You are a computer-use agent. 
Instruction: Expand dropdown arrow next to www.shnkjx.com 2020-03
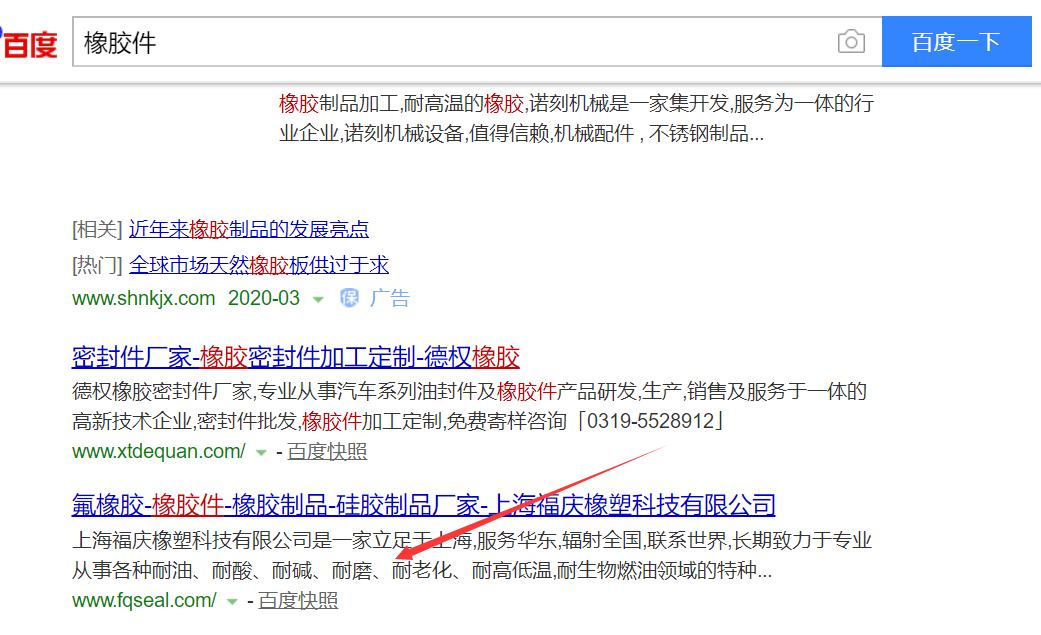pyautogui.click(x=318, y=300)
